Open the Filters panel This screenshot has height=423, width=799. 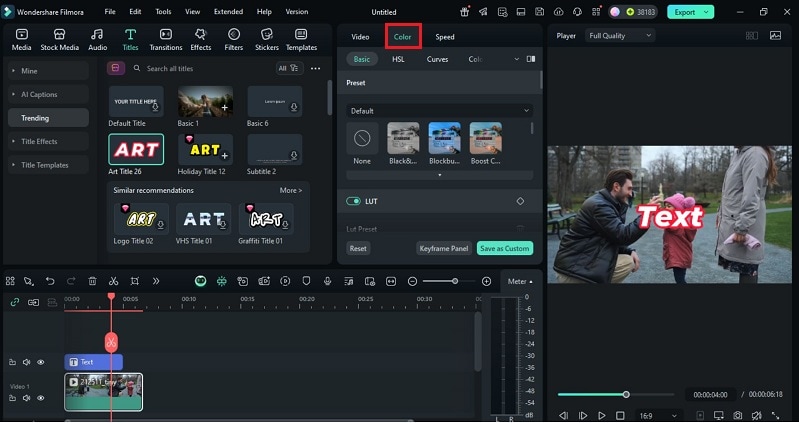233,40
